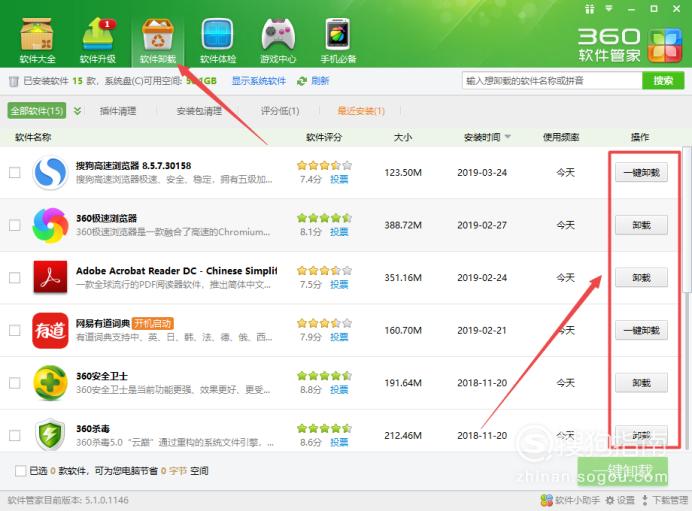Click 卸载 for 360极速浏览器

[x=641, y=225]
